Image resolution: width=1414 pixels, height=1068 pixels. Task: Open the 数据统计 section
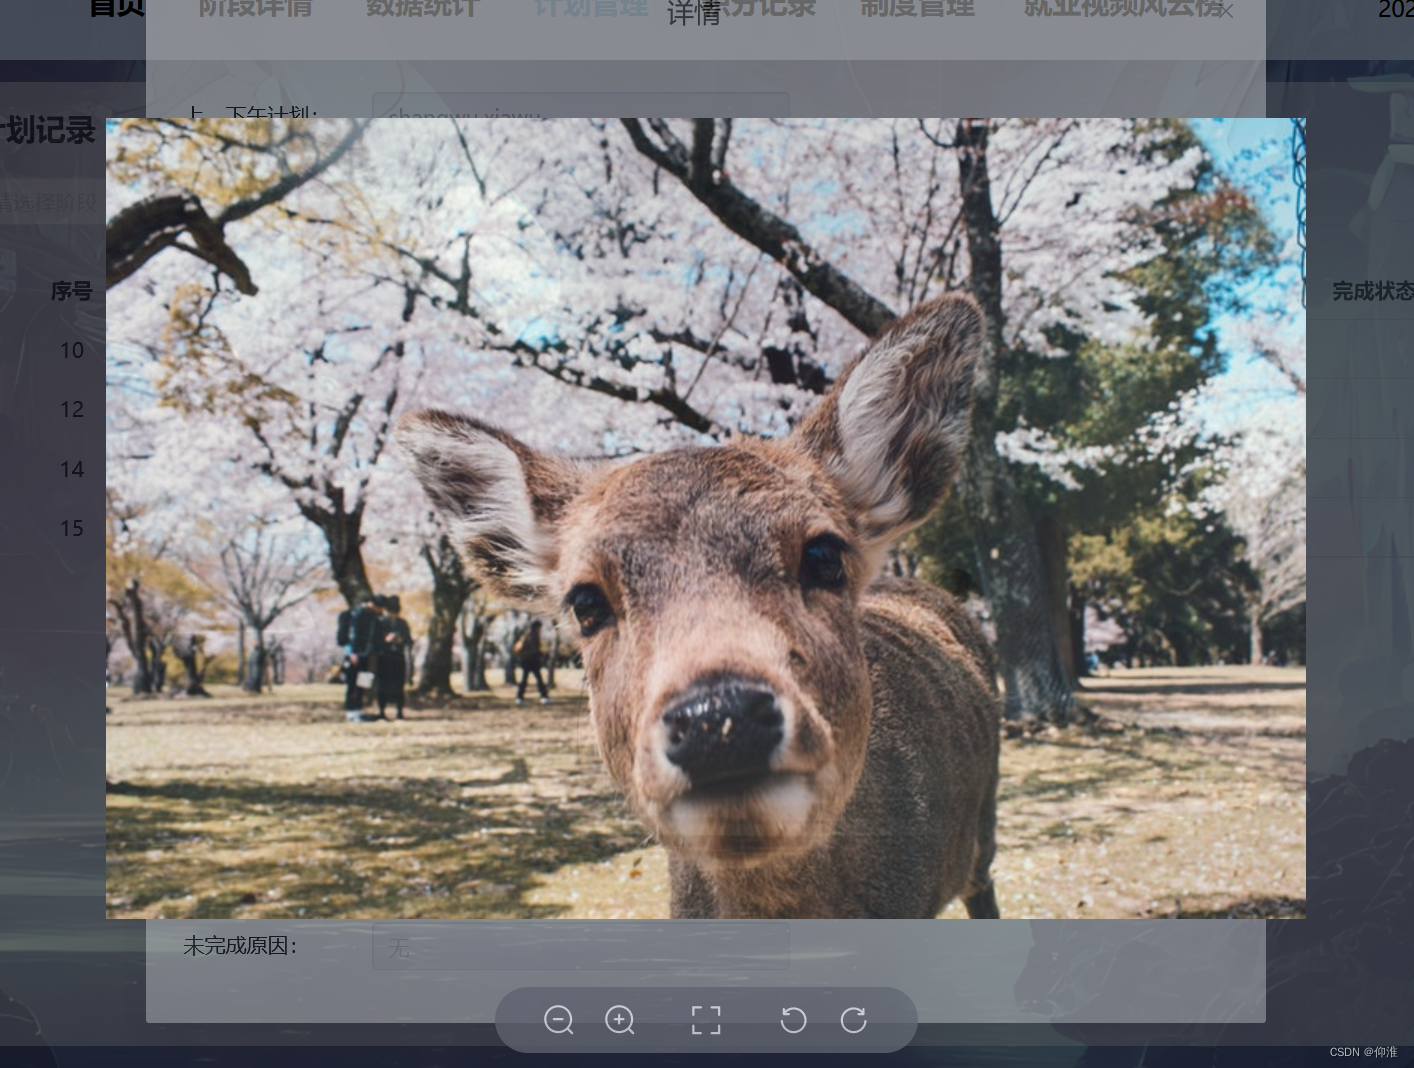tap(423, 8)
